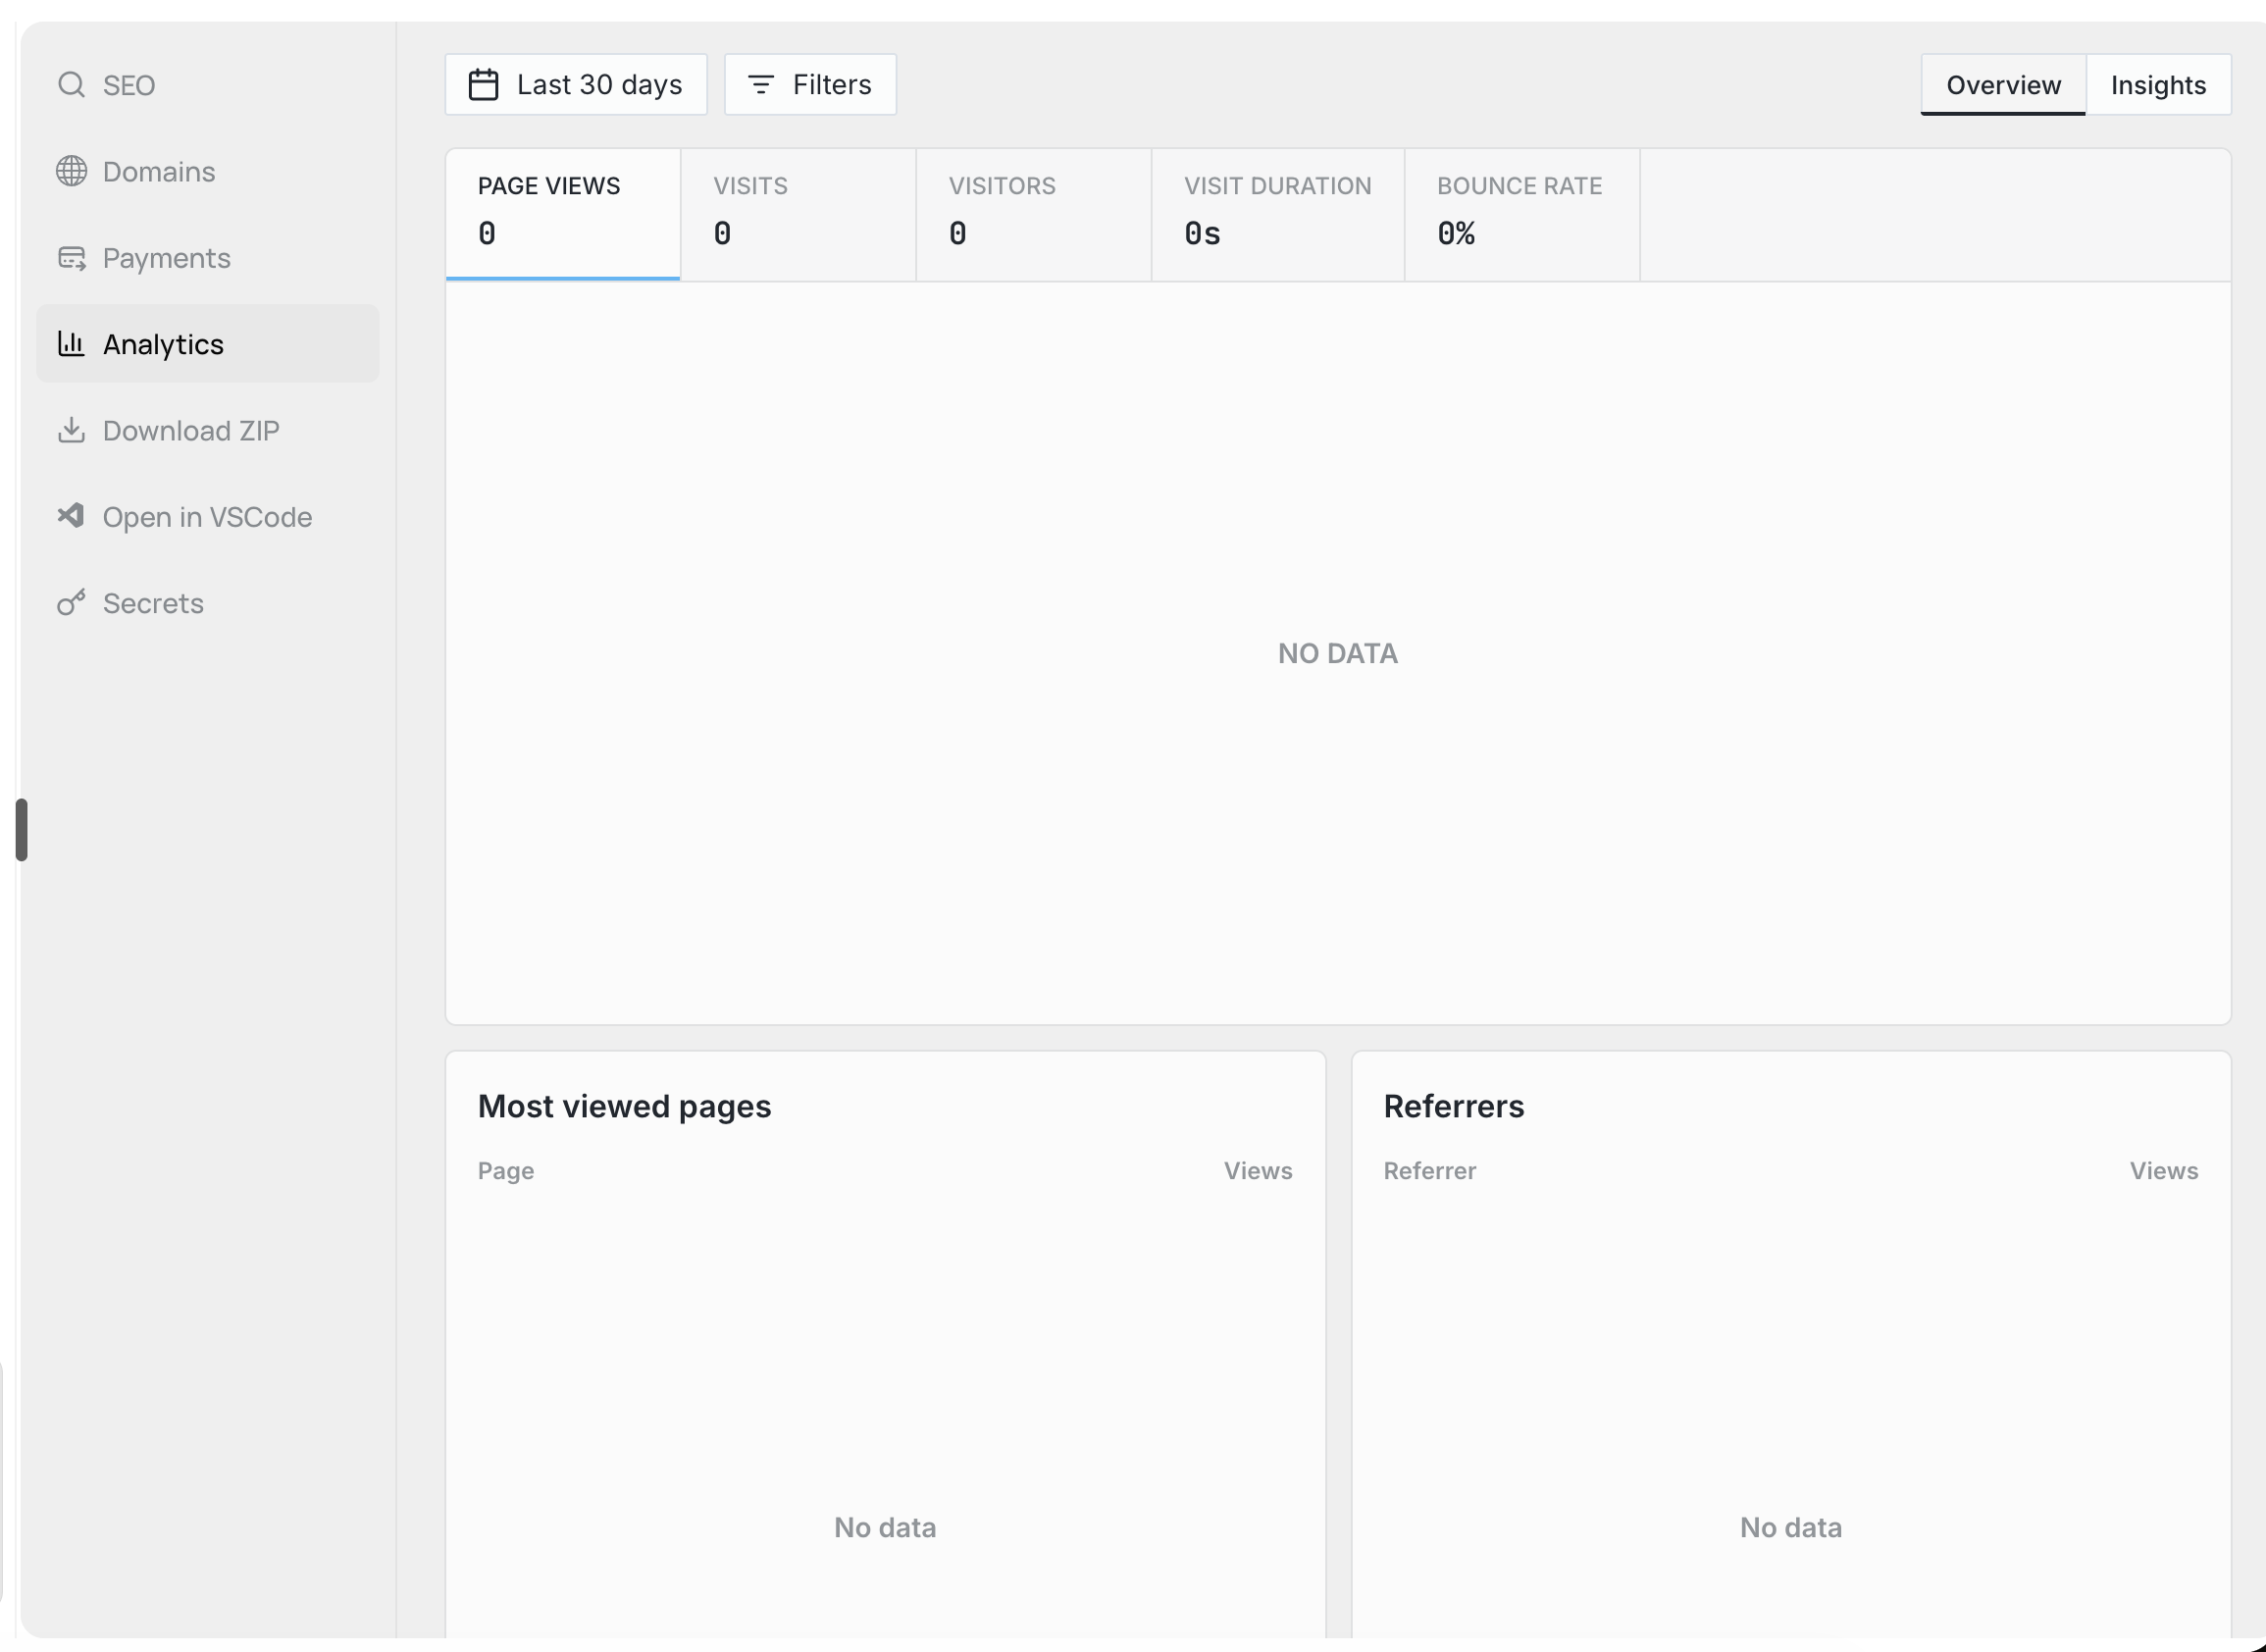The width and height of the screenshot is (2266, 1652).
Task: Click the Analytics bar chart icon
Action: (x=71, y=344)
